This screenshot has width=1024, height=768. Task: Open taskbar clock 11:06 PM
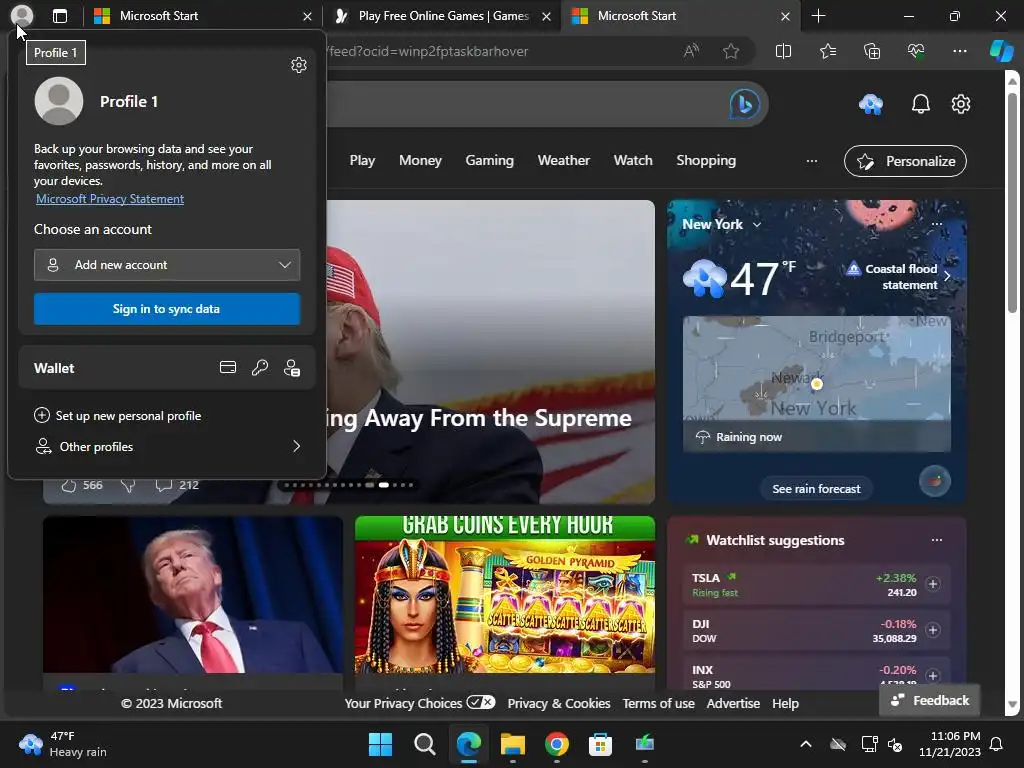coord(950,744)
